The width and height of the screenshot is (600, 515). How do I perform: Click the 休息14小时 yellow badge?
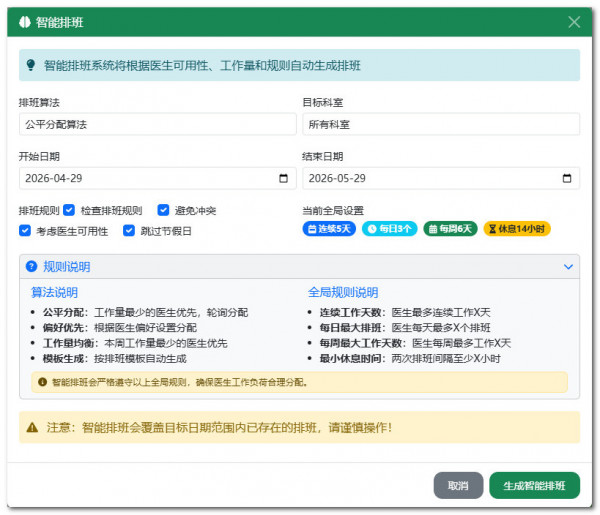point(517,229)
